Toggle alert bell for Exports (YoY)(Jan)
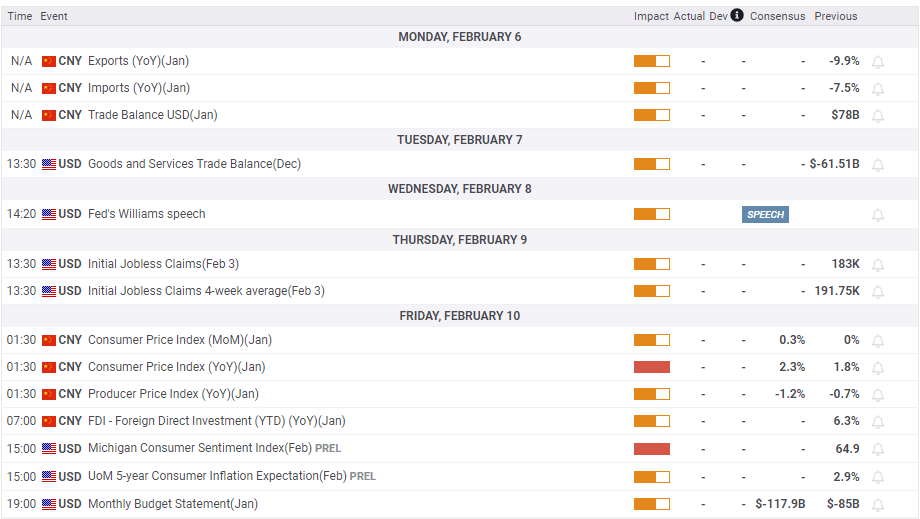This screenshot has height=519, width=920. pos(878,62)
